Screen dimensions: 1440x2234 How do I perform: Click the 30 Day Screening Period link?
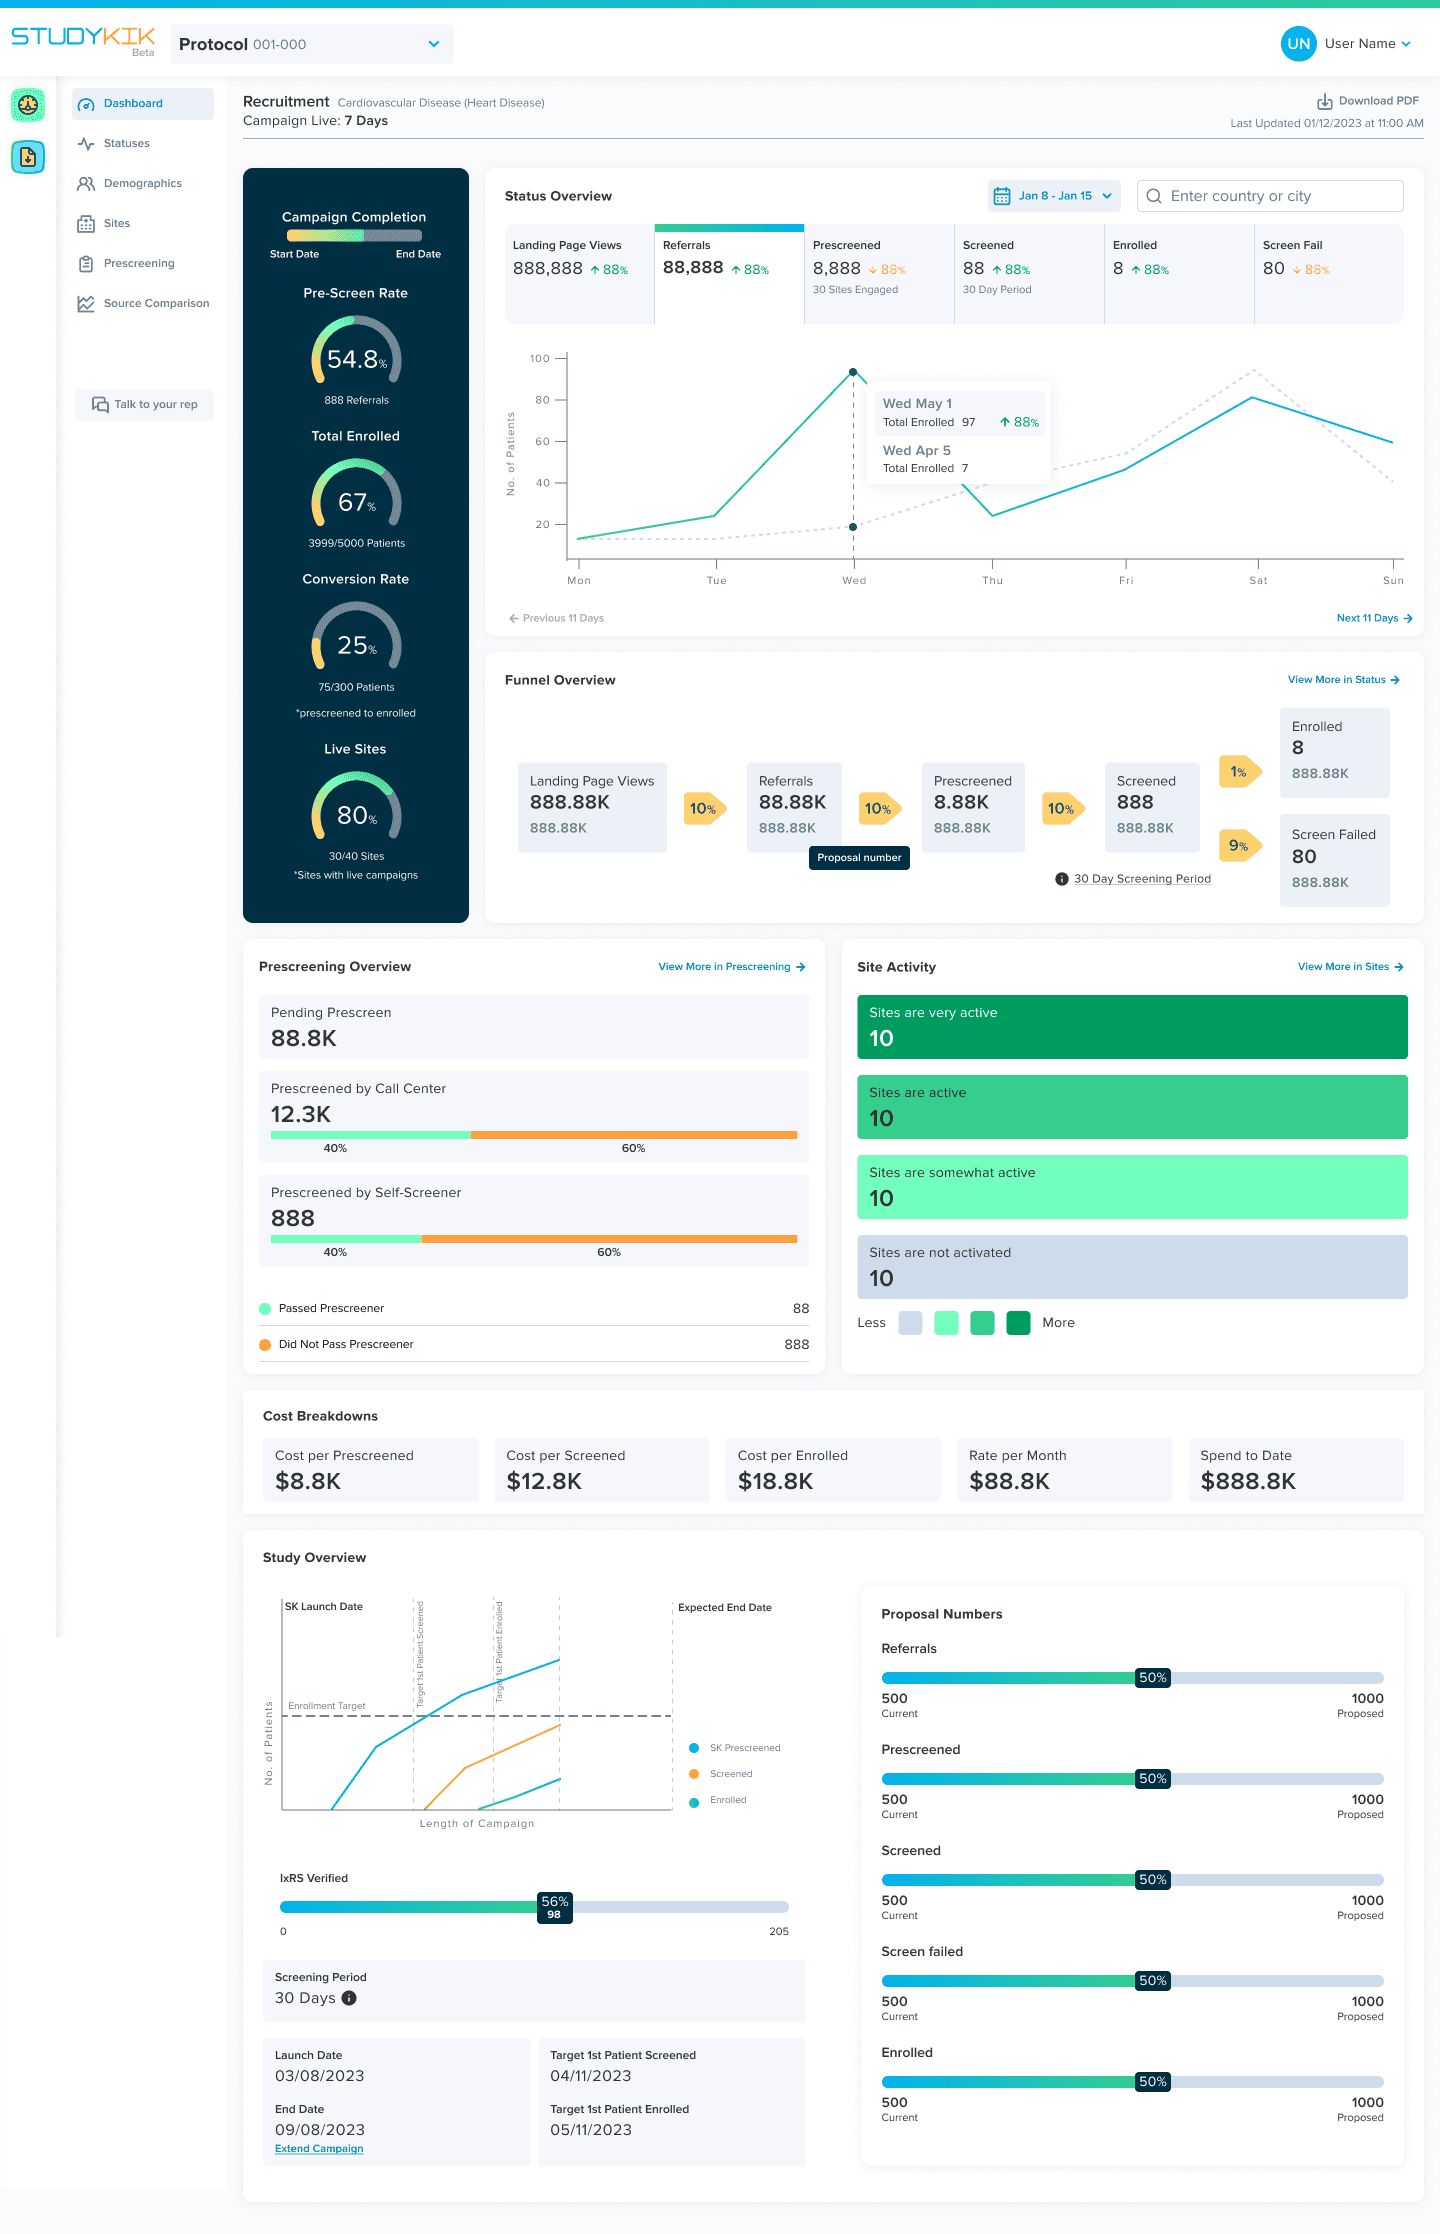coord(1142,879)
